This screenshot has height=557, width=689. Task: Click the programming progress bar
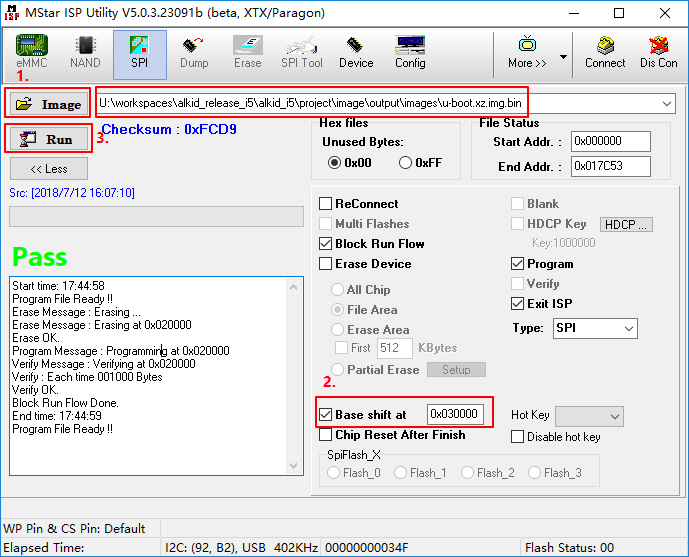(x=156, y=217)
